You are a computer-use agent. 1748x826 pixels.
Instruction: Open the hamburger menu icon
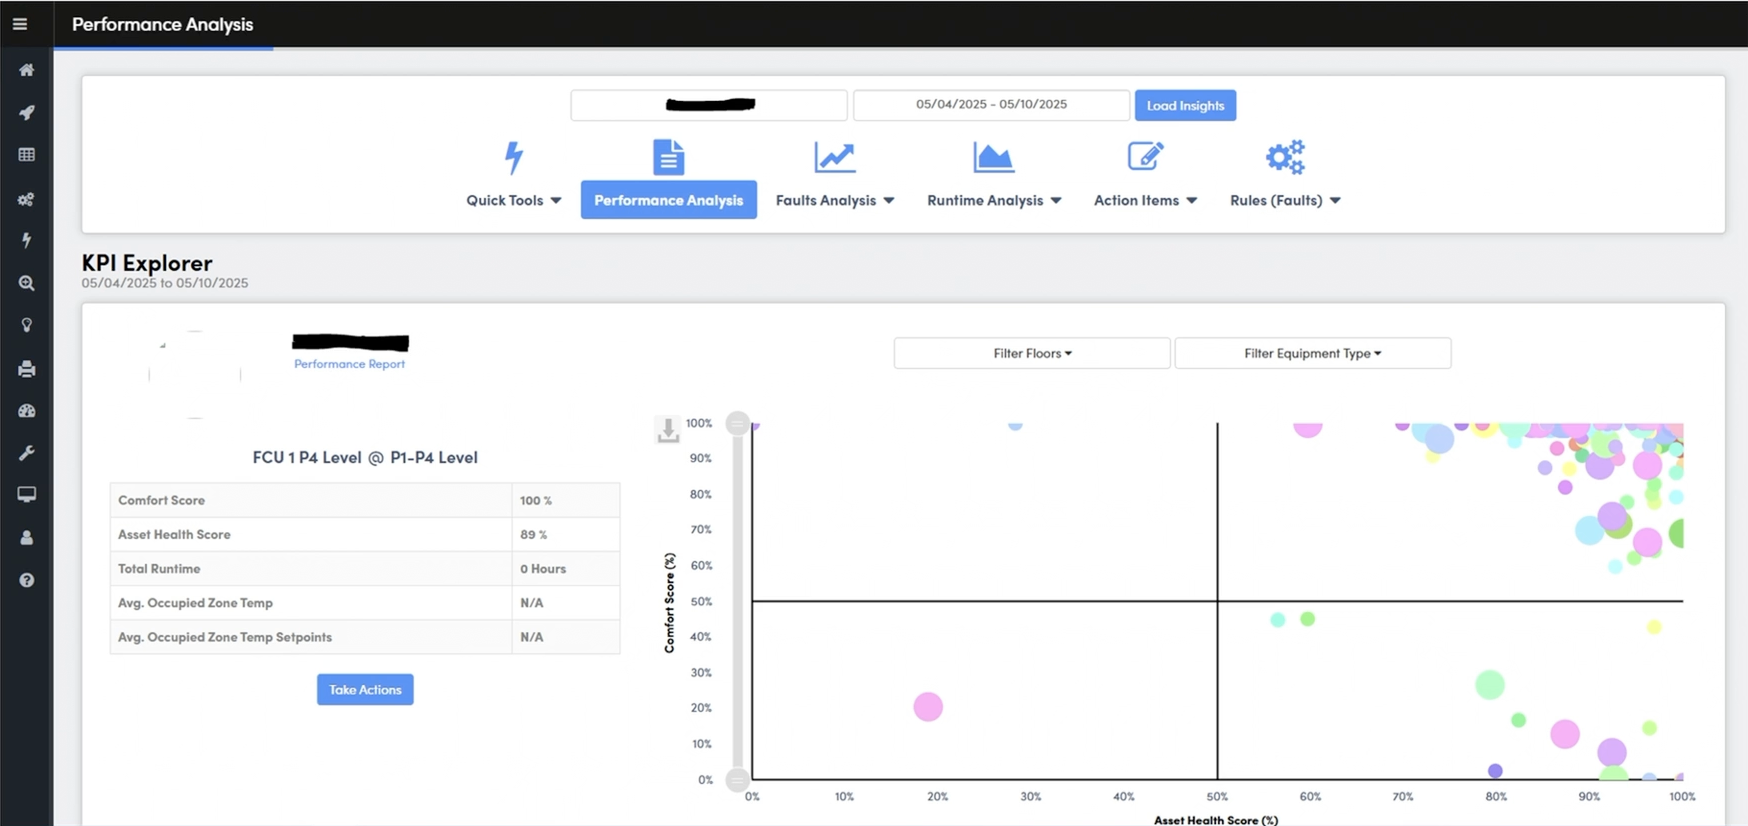coord(20,24)
